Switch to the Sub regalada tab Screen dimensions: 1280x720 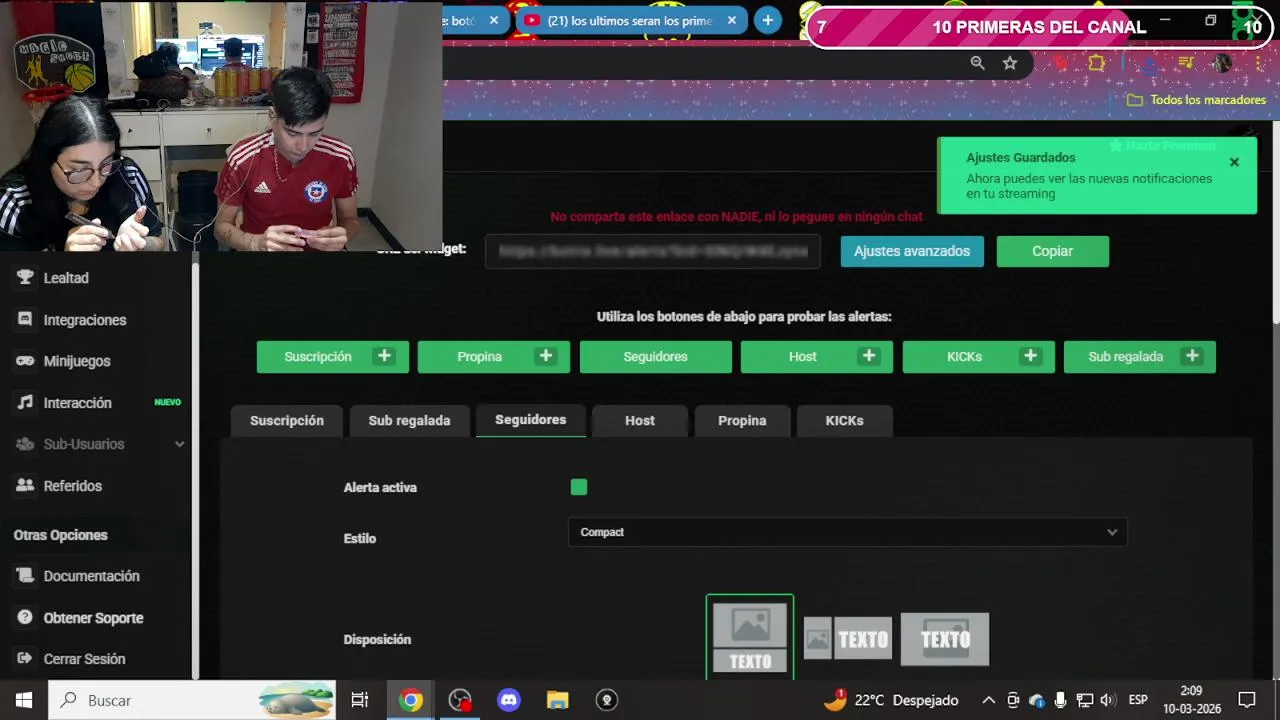pos(409,421)
